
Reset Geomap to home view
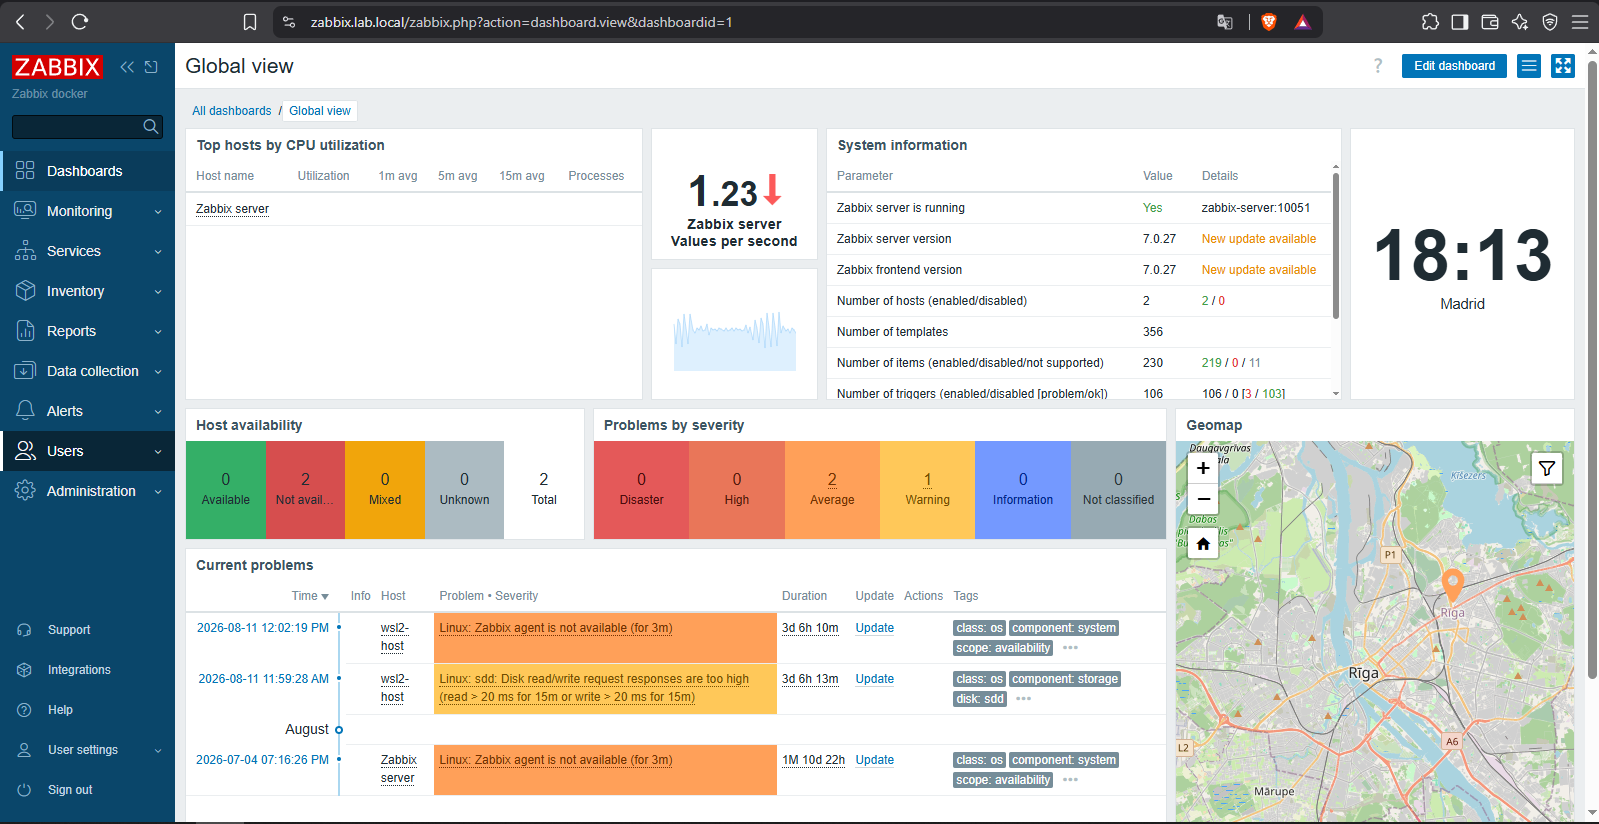[x=1203, y=544]
